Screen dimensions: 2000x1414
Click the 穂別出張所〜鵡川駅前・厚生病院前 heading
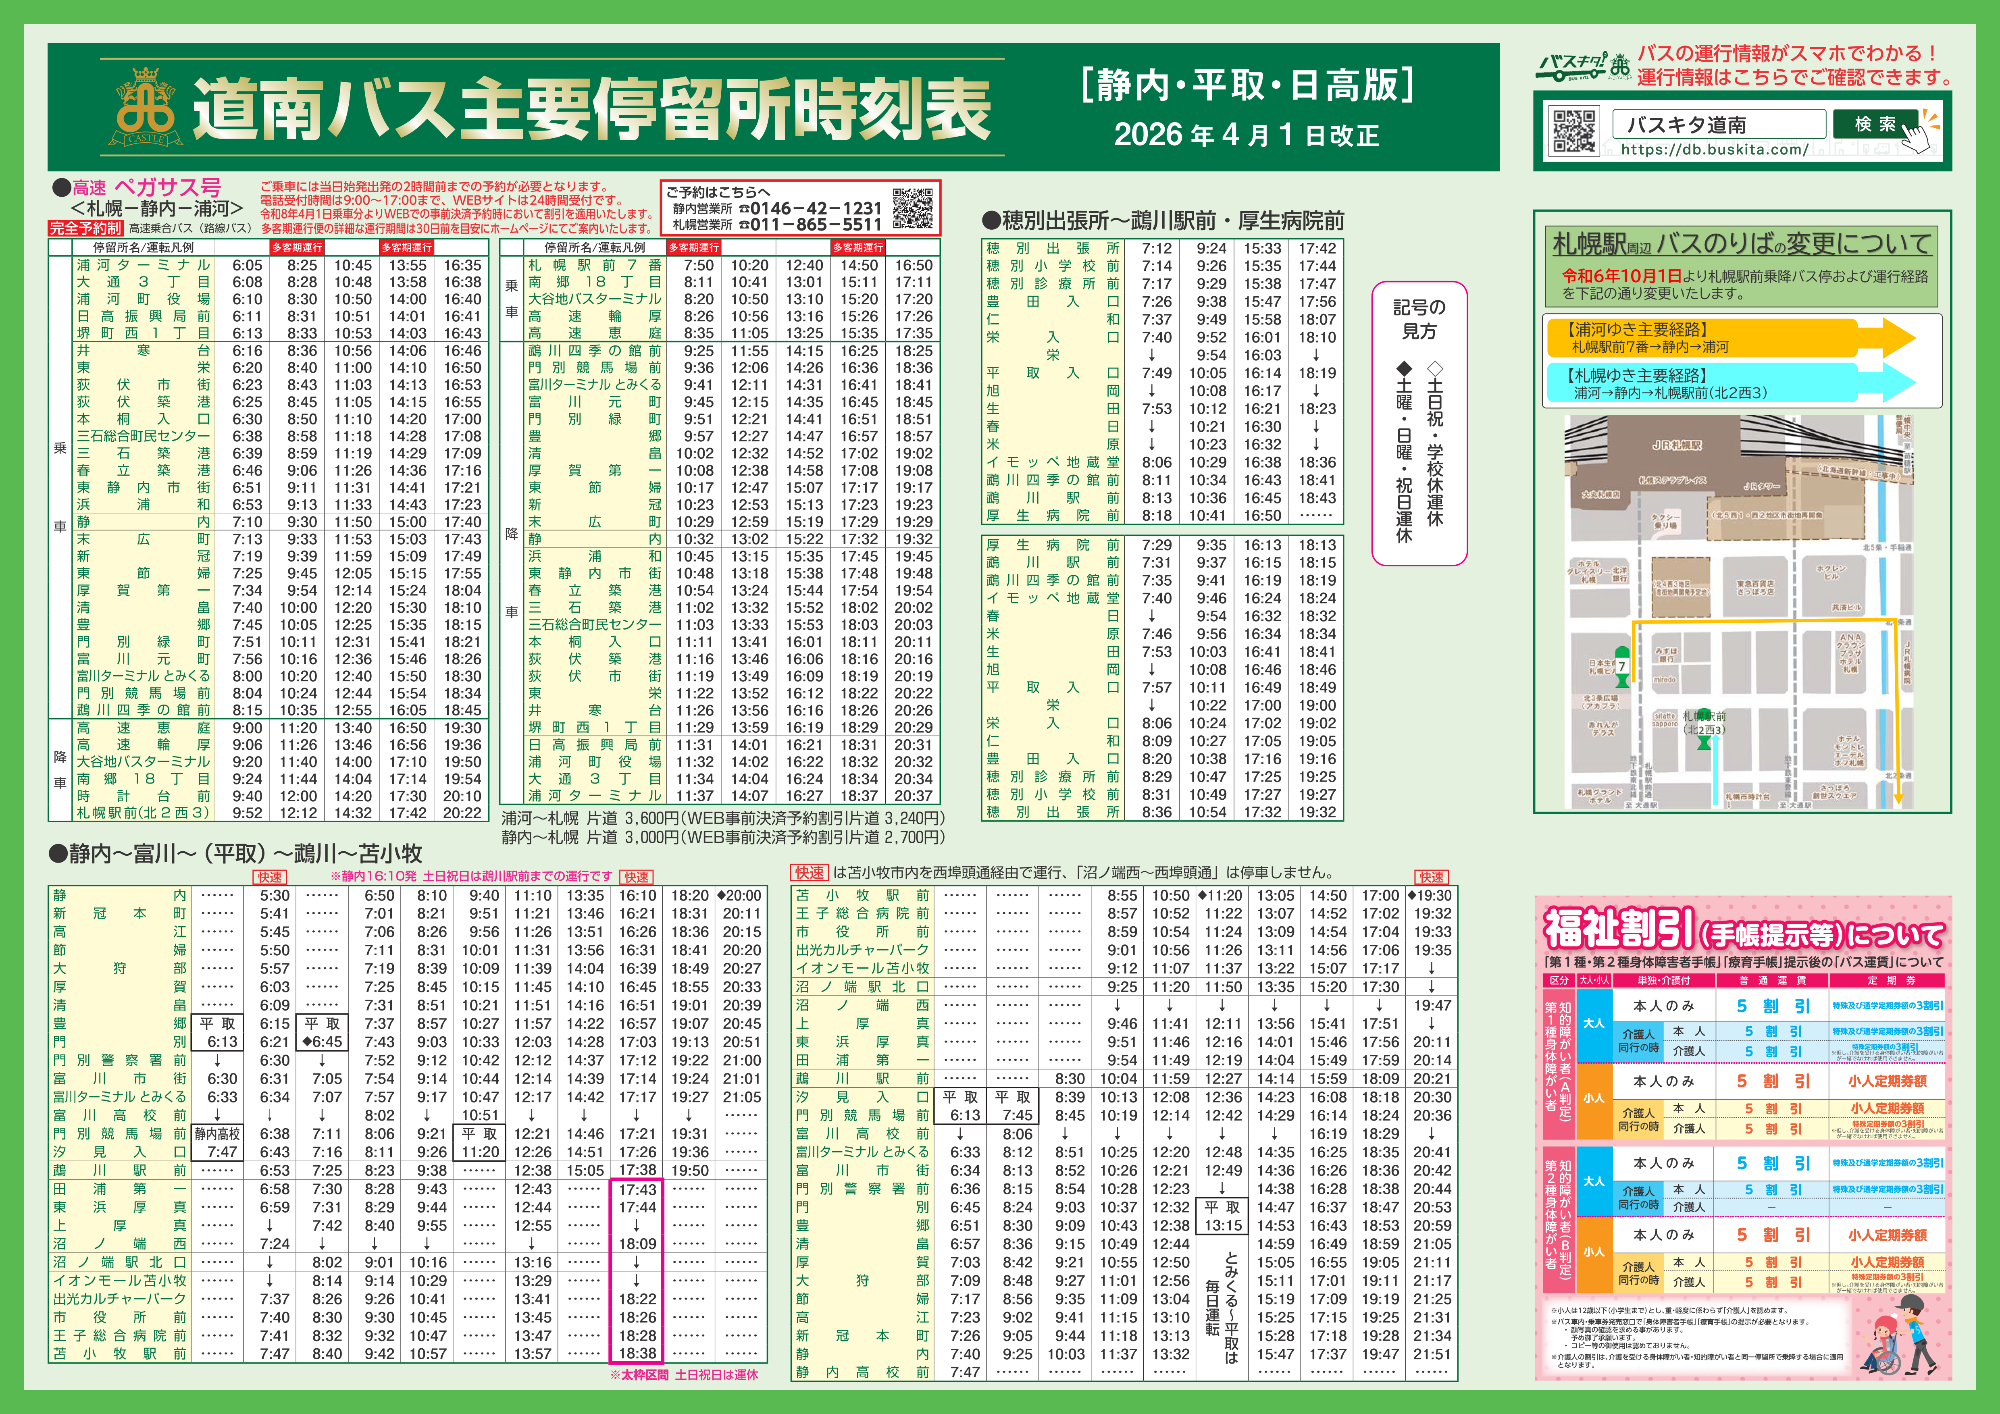(1162, 221)
